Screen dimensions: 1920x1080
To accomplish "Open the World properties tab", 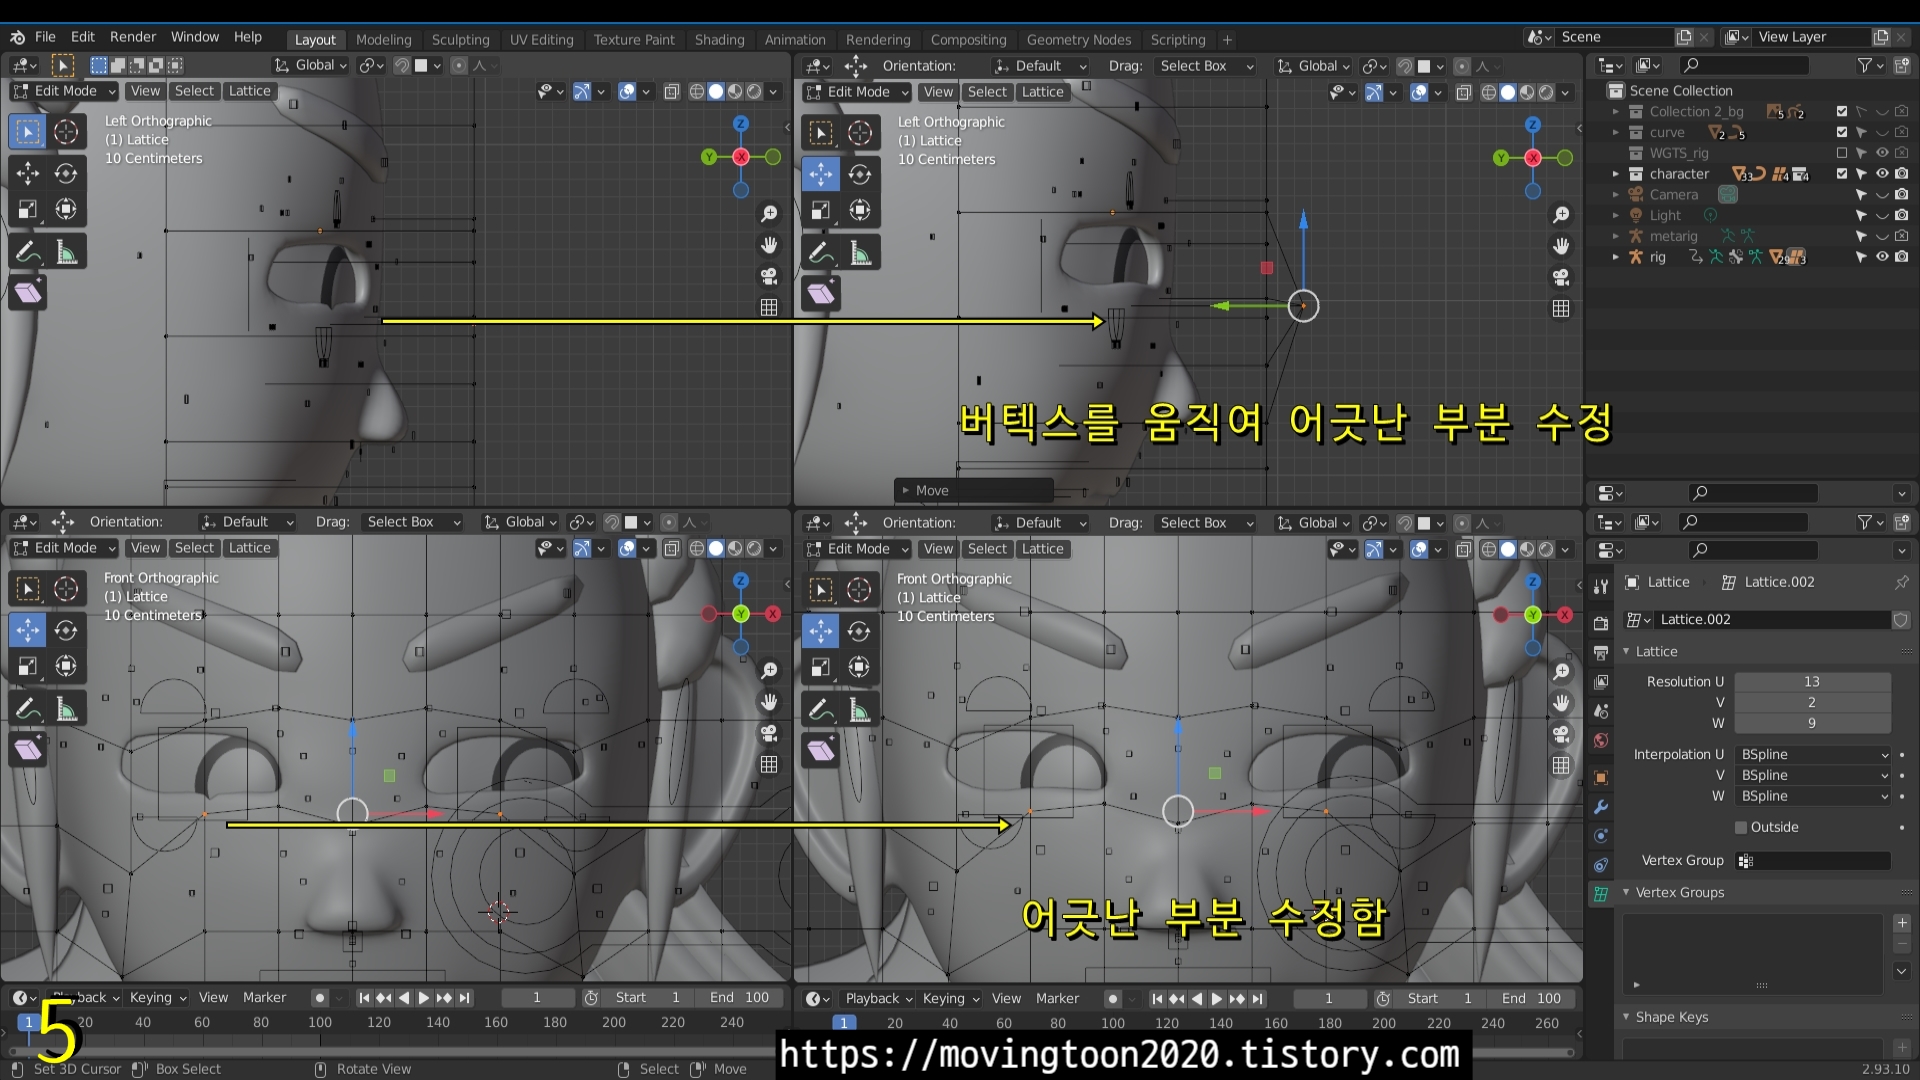I will [x=1601, y=740].
